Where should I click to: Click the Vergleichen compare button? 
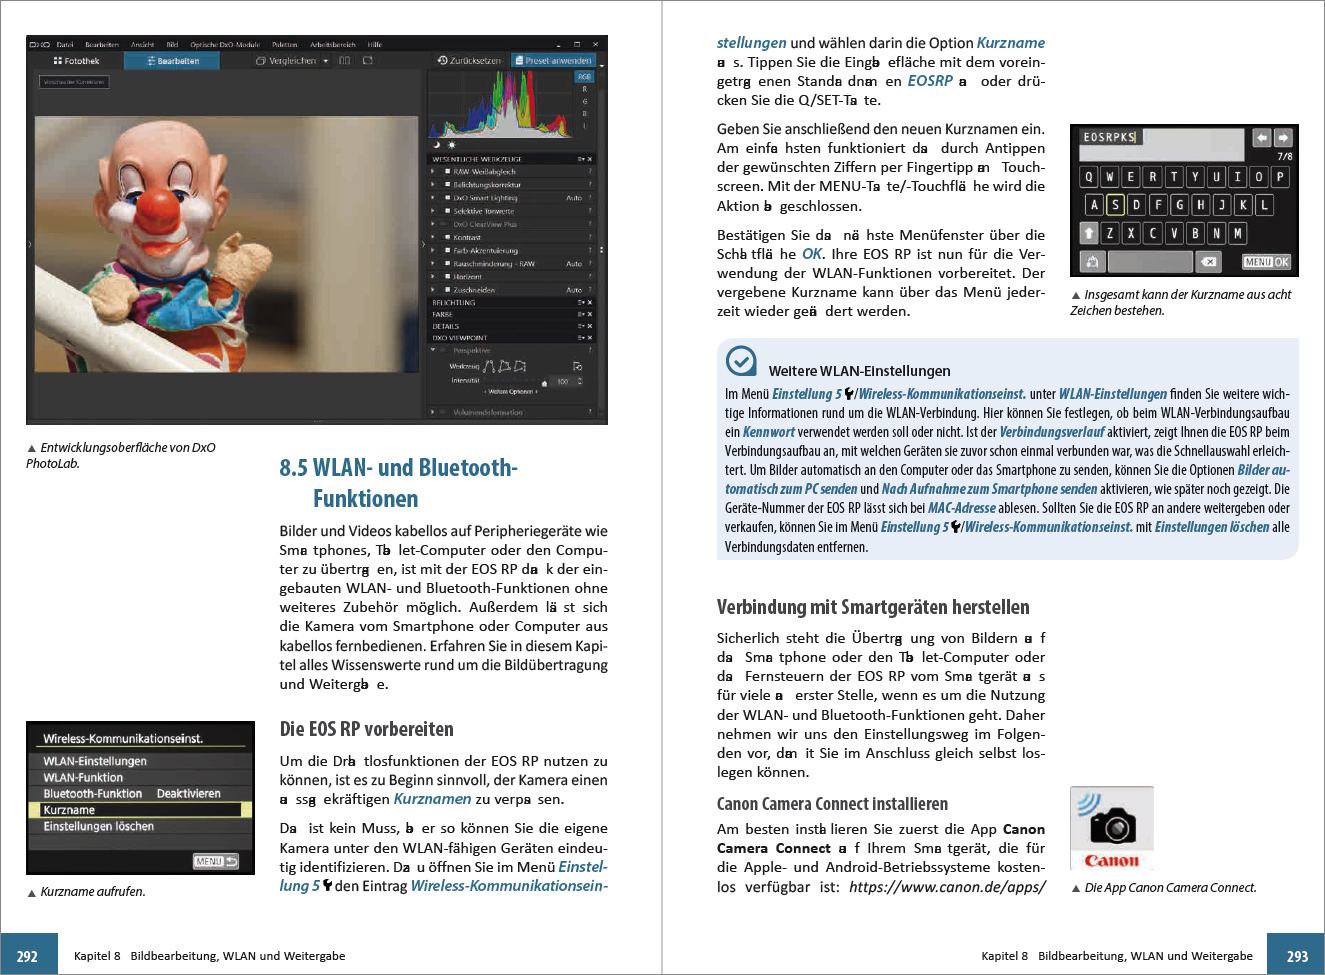(x=286, y=61)
